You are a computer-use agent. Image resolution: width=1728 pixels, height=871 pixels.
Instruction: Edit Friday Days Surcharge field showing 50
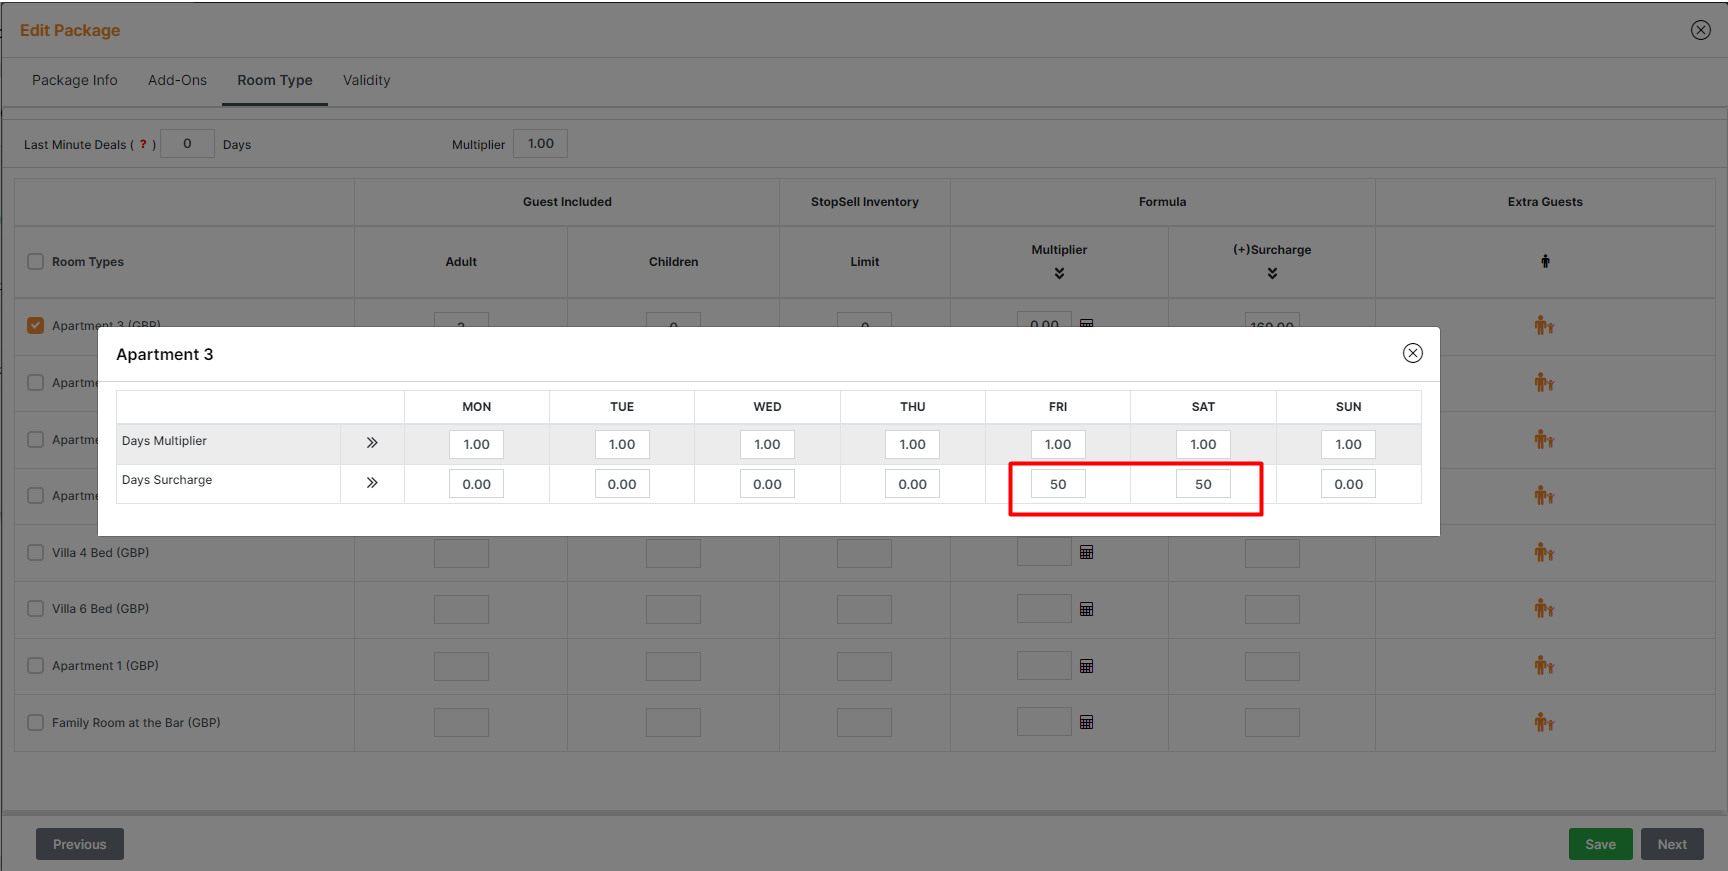click(1058, 484)
